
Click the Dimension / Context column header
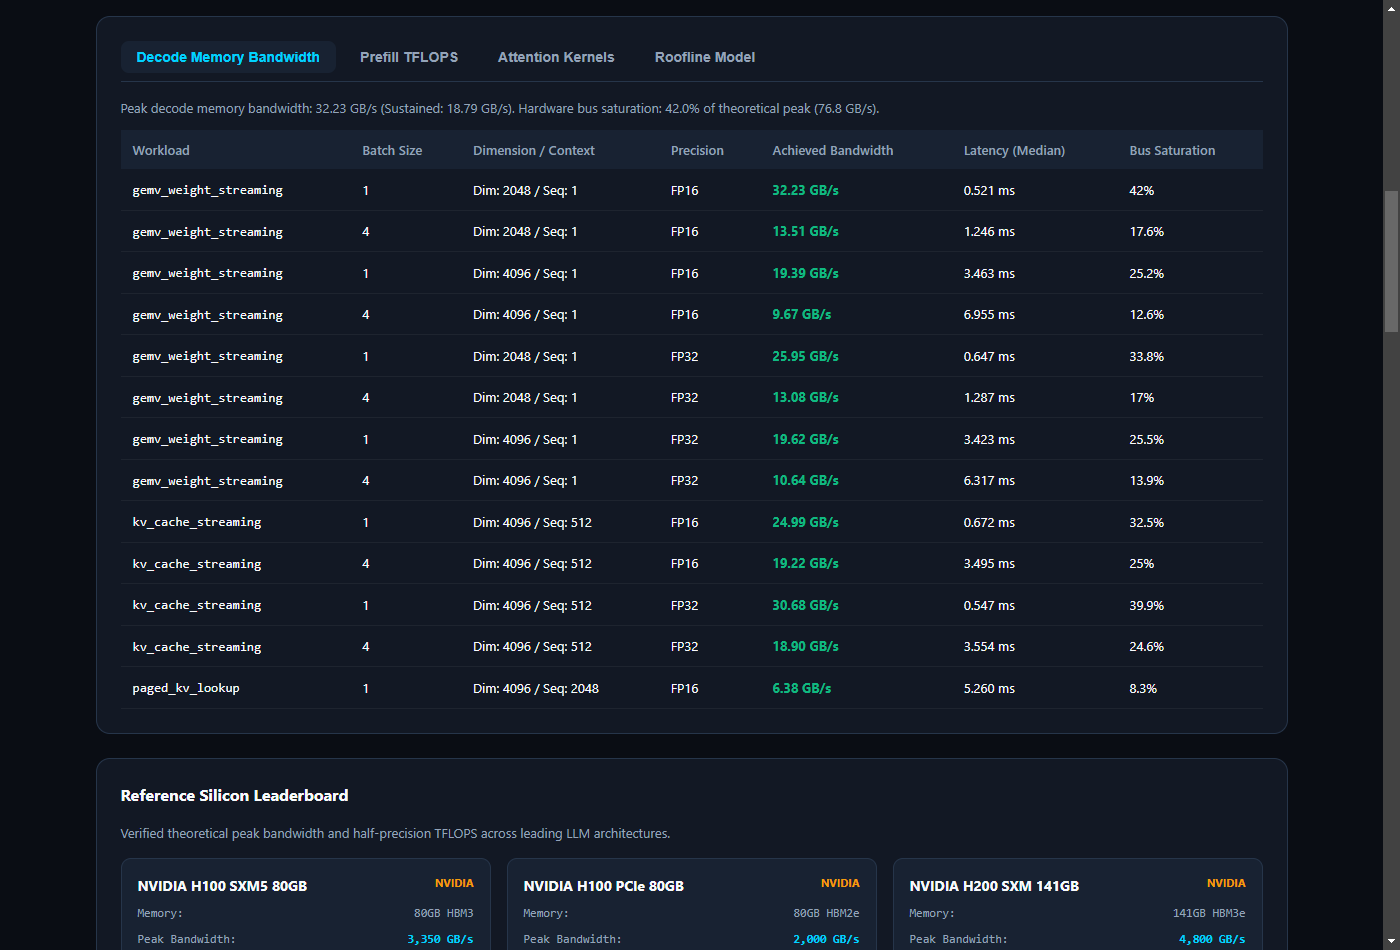point(534,151)
